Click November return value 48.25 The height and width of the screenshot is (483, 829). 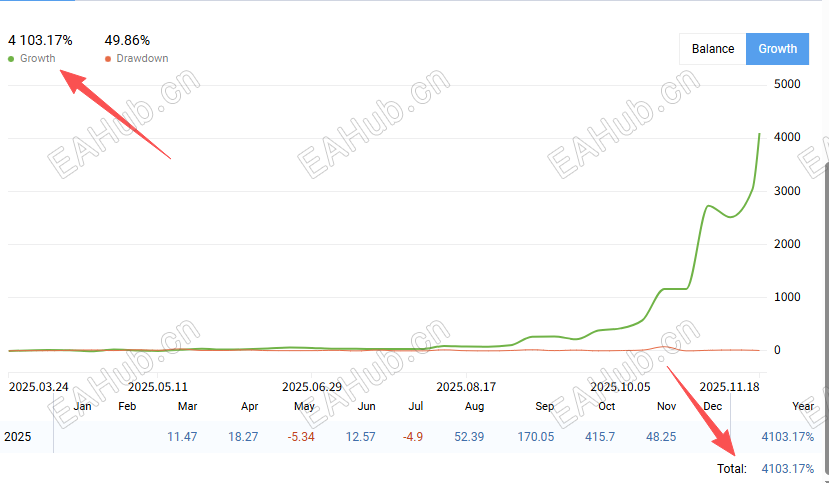661,438
